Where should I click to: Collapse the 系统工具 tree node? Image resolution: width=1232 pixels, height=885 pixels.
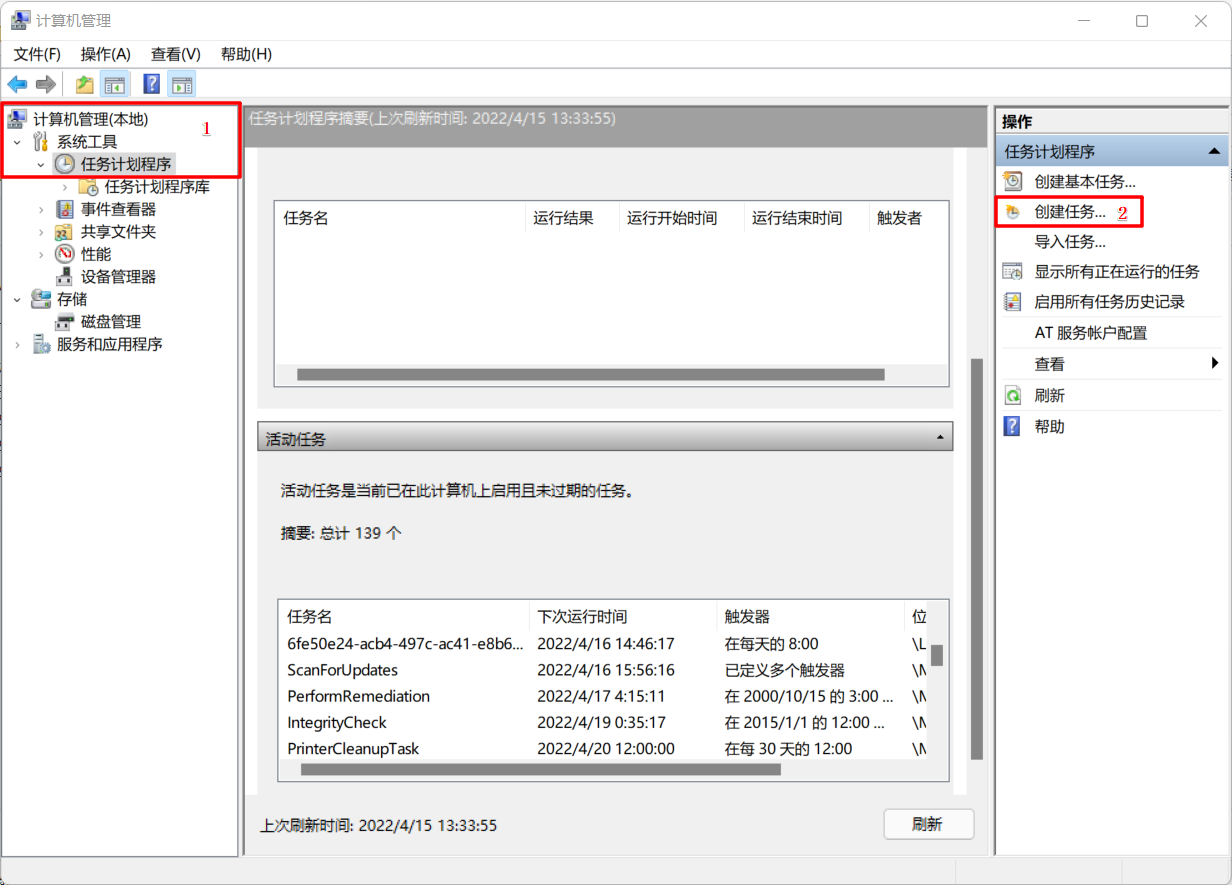coord(17,142)
